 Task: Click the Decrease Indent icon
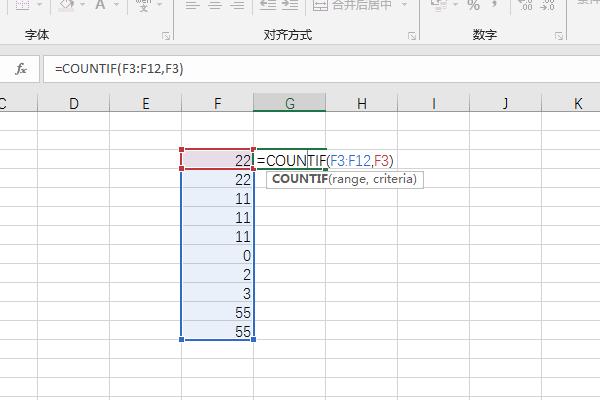[x=267, y=5]
